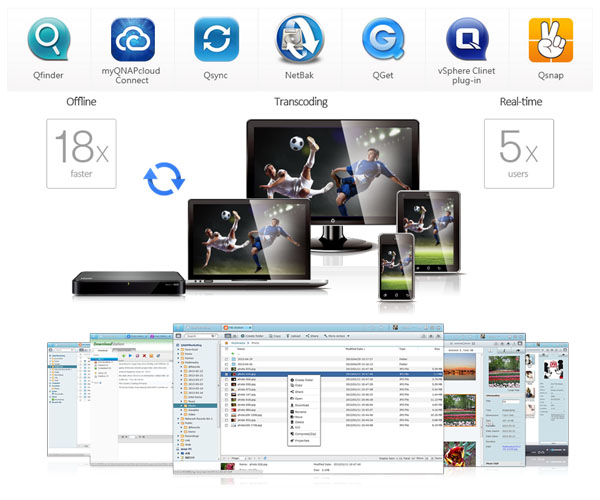Click Copy in the File Station toolbar
This screenshot has width=600, height=500.
[x=275, y=336]
